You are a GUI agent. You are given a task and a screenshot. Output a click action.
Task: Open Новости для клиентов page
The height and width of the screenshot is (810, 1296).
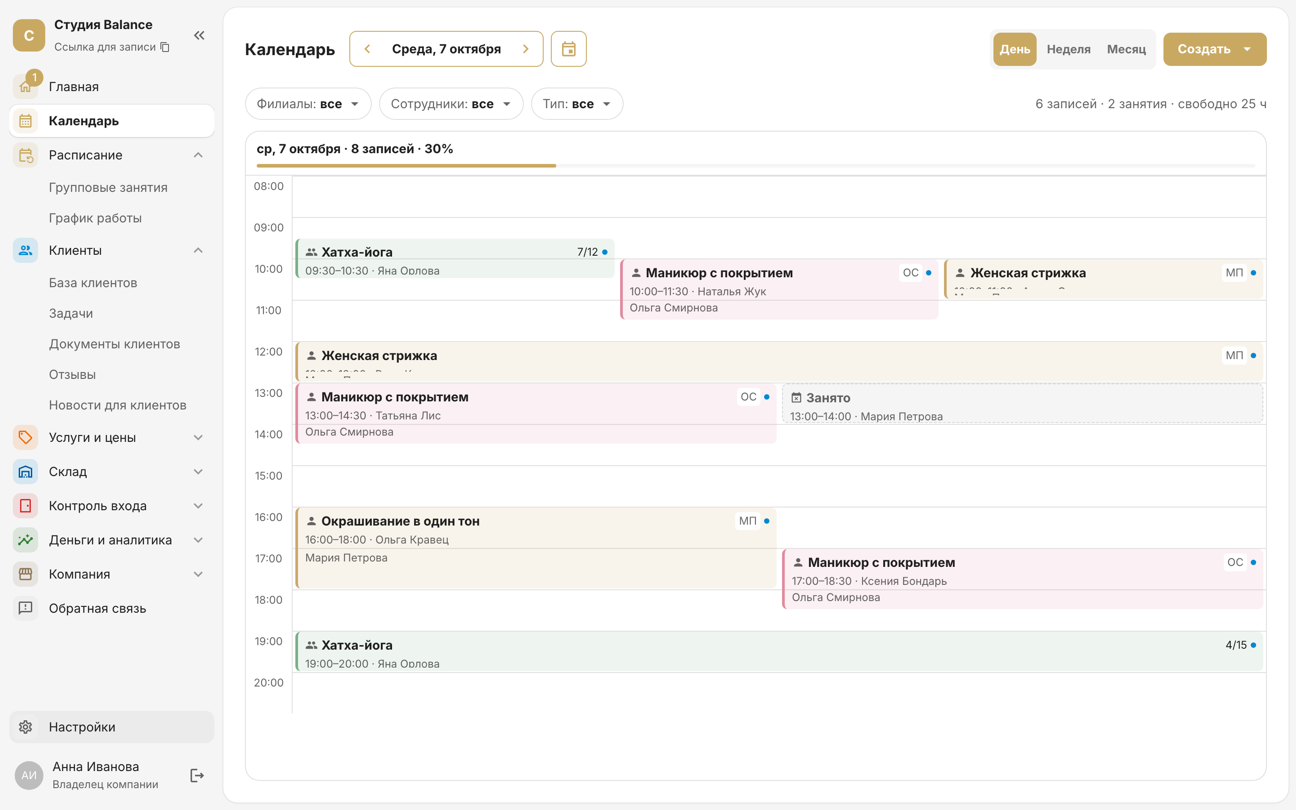click(x=117, y=405)
